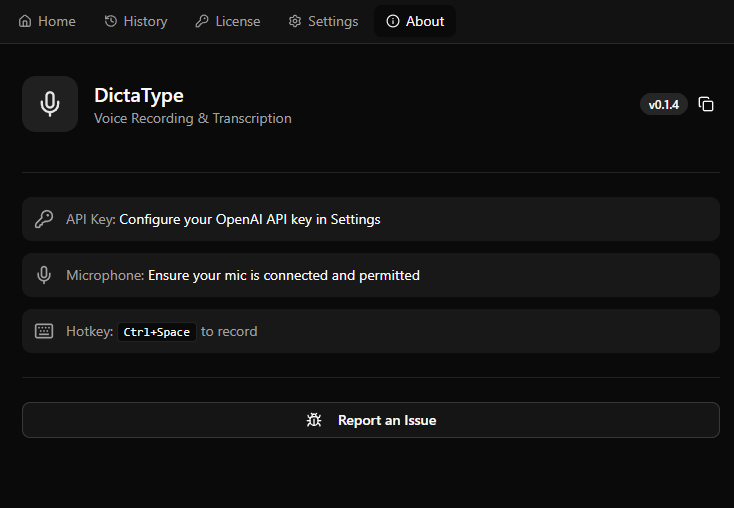Click the gear icon for Settings
The height and width of the screenshot is (508, 734).
click(295, 21)
